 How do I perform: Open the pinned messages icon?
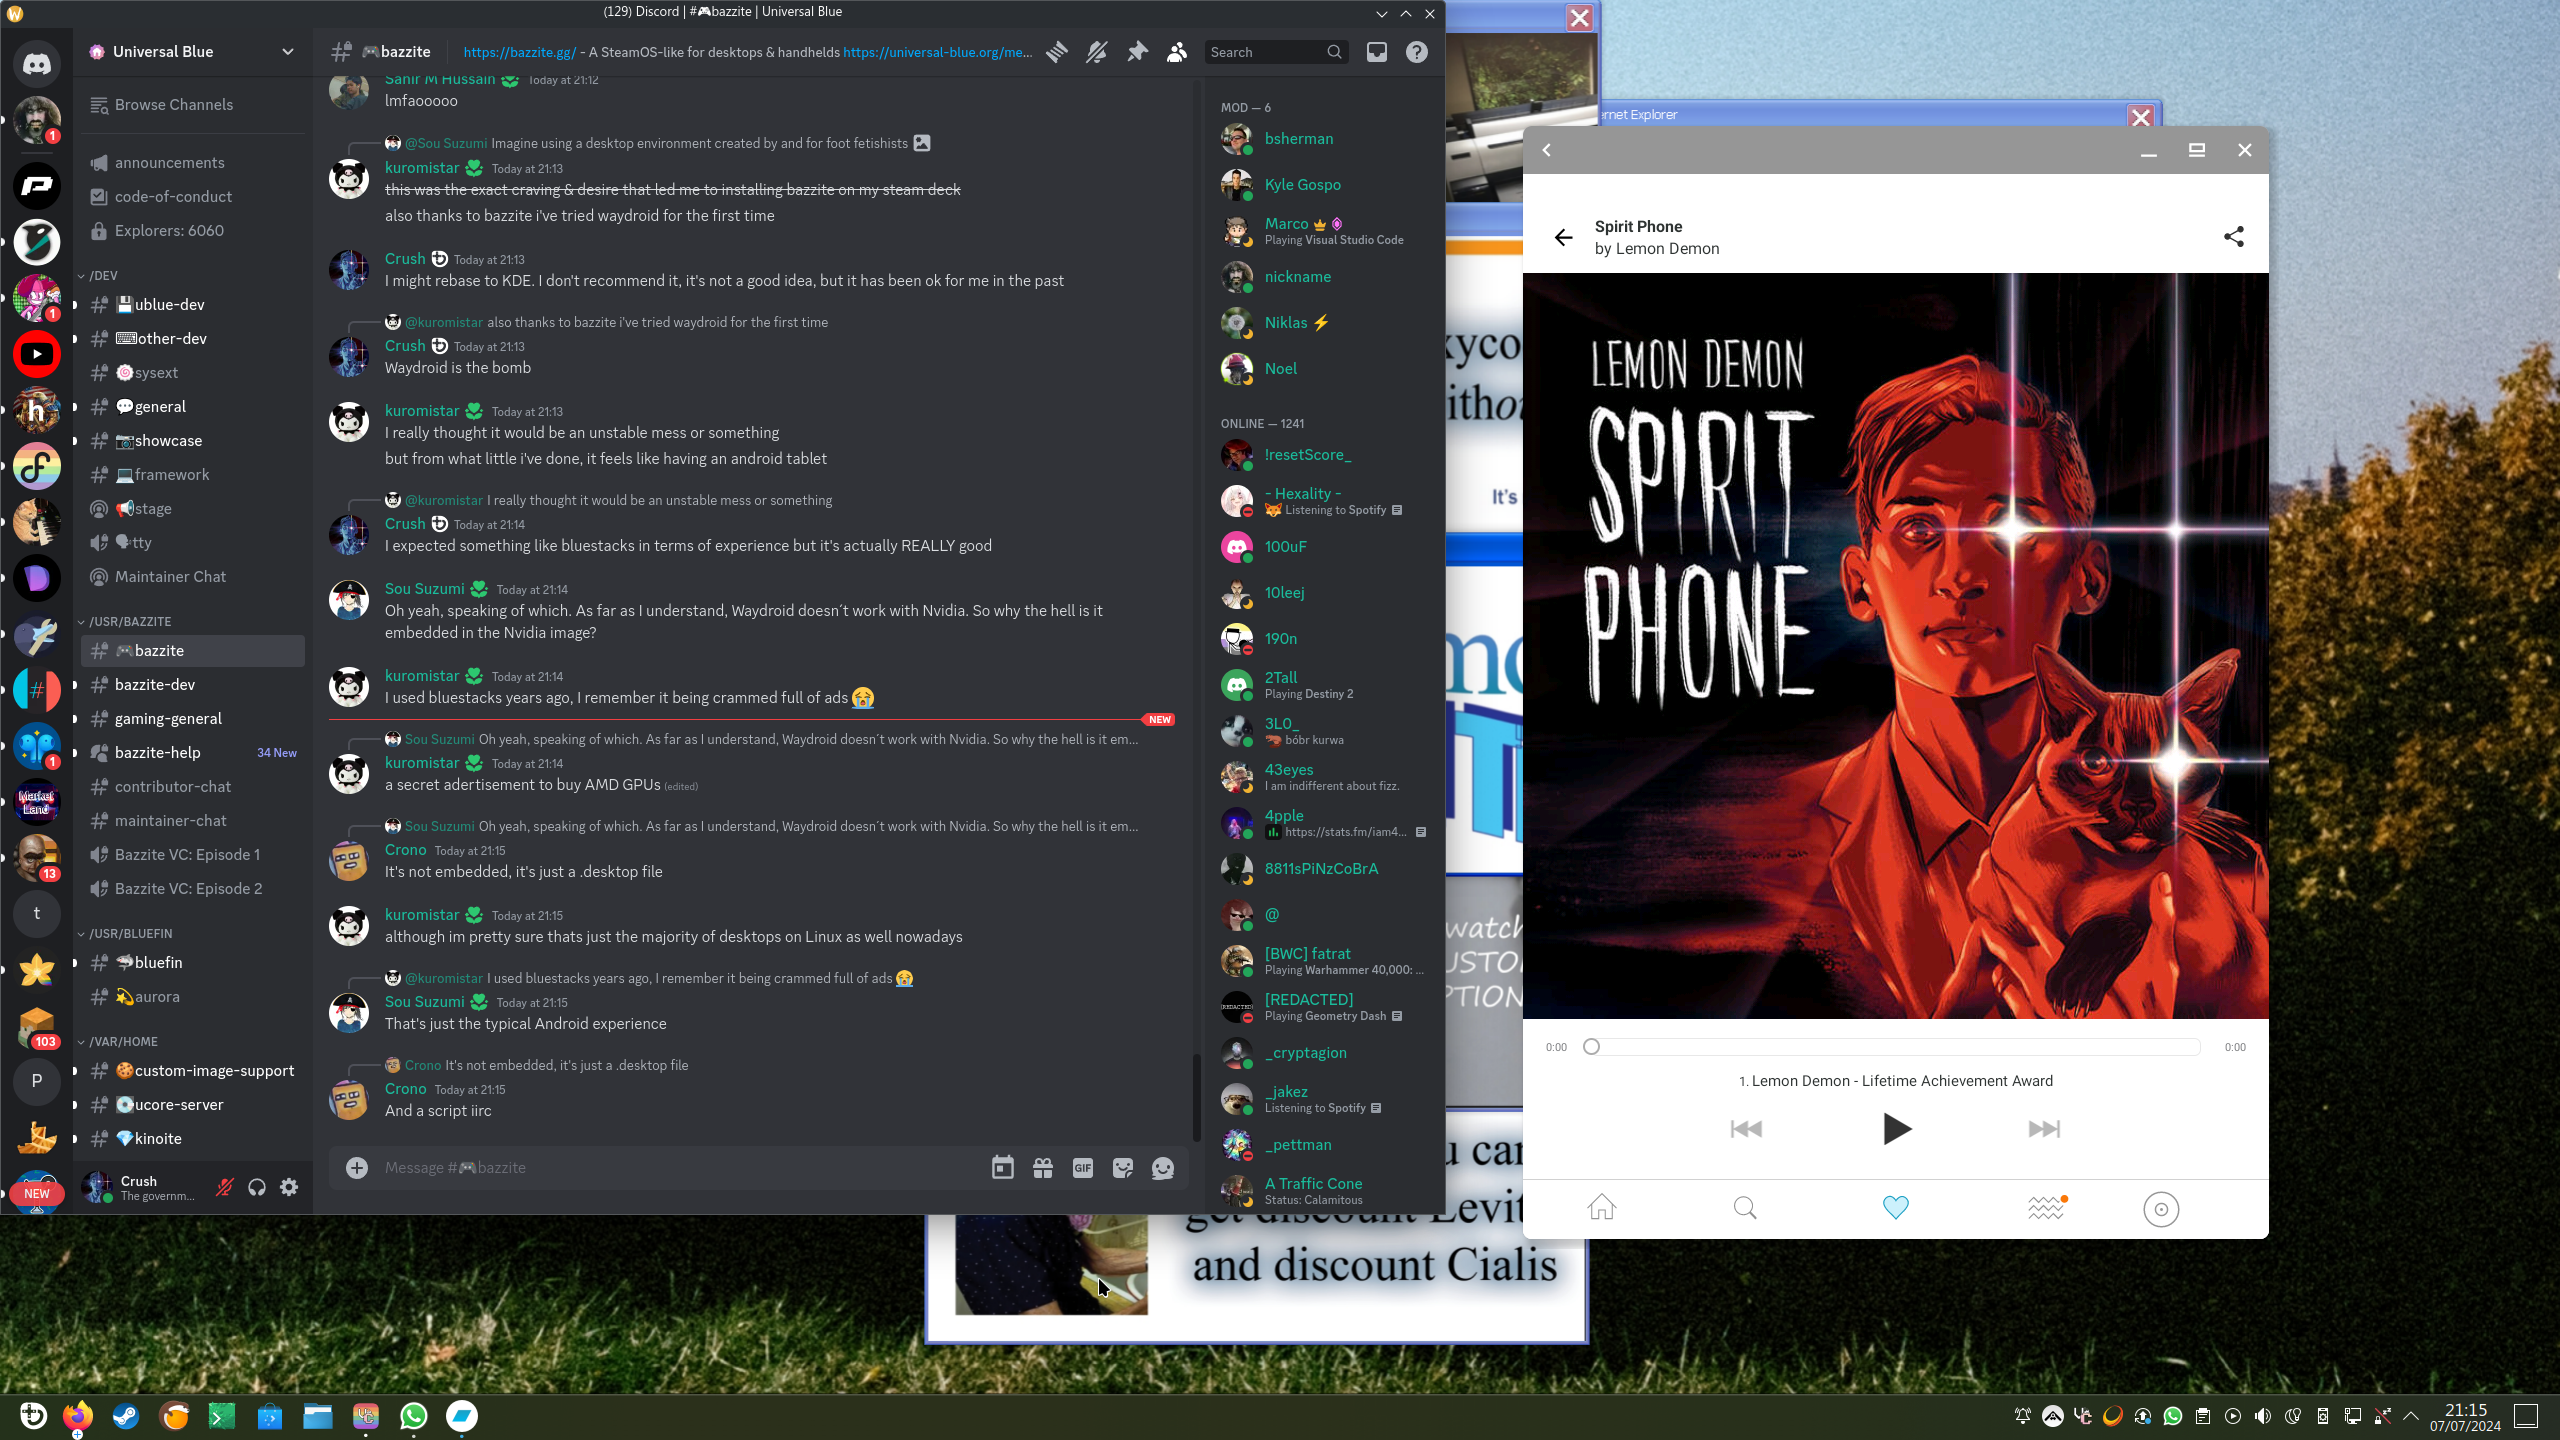click(1137, 52)
